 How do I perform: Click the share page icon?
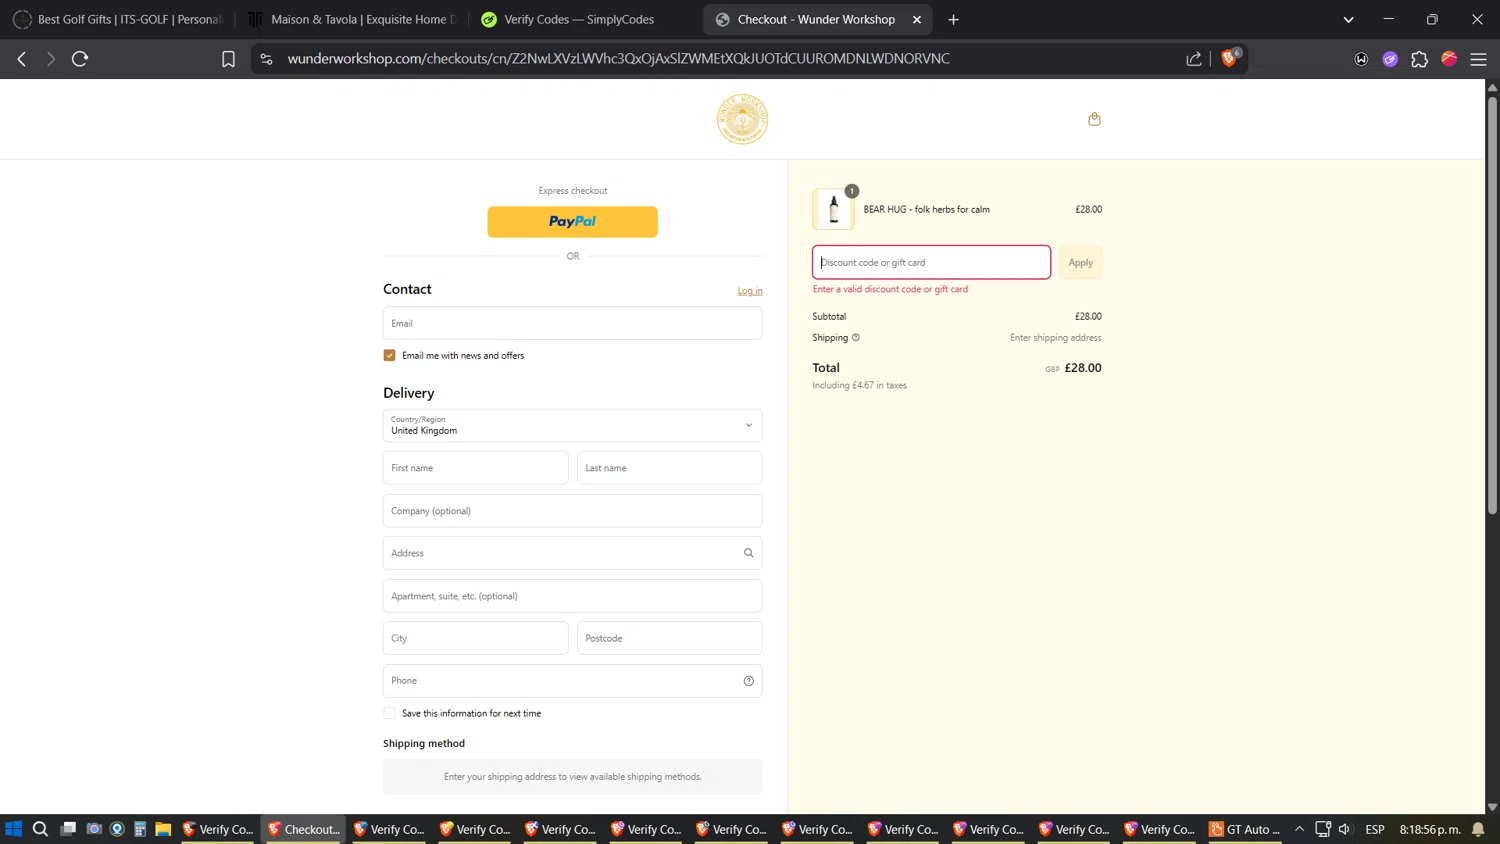[x=1194, y=59]
